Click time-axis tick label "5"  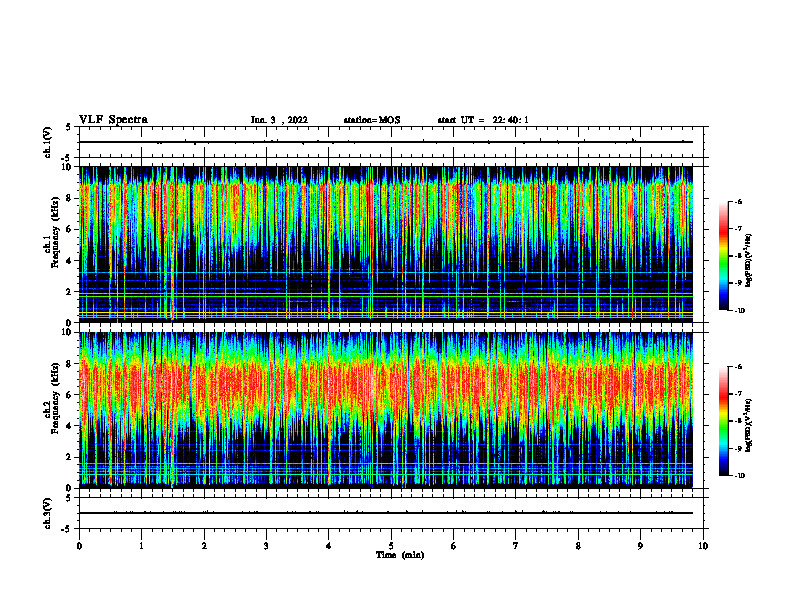(391, 546)
